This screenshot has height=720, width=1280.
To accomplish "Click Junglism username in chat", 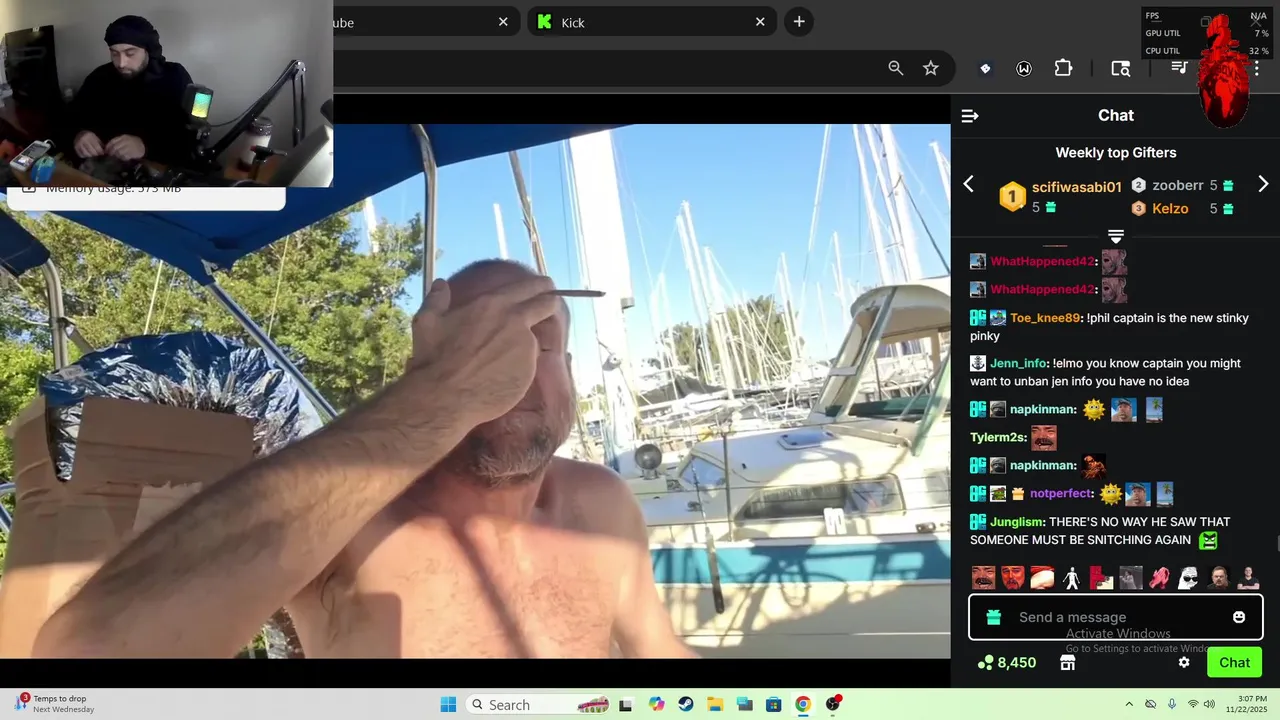I will (1017, 522).
